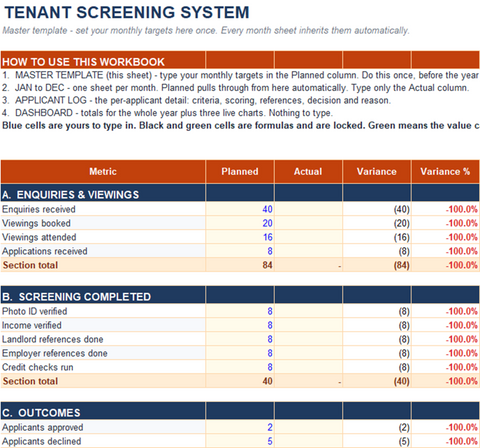Select the Section total (40) Variance cell
This screenshot has width=480, height=448.
pos(377,381)
